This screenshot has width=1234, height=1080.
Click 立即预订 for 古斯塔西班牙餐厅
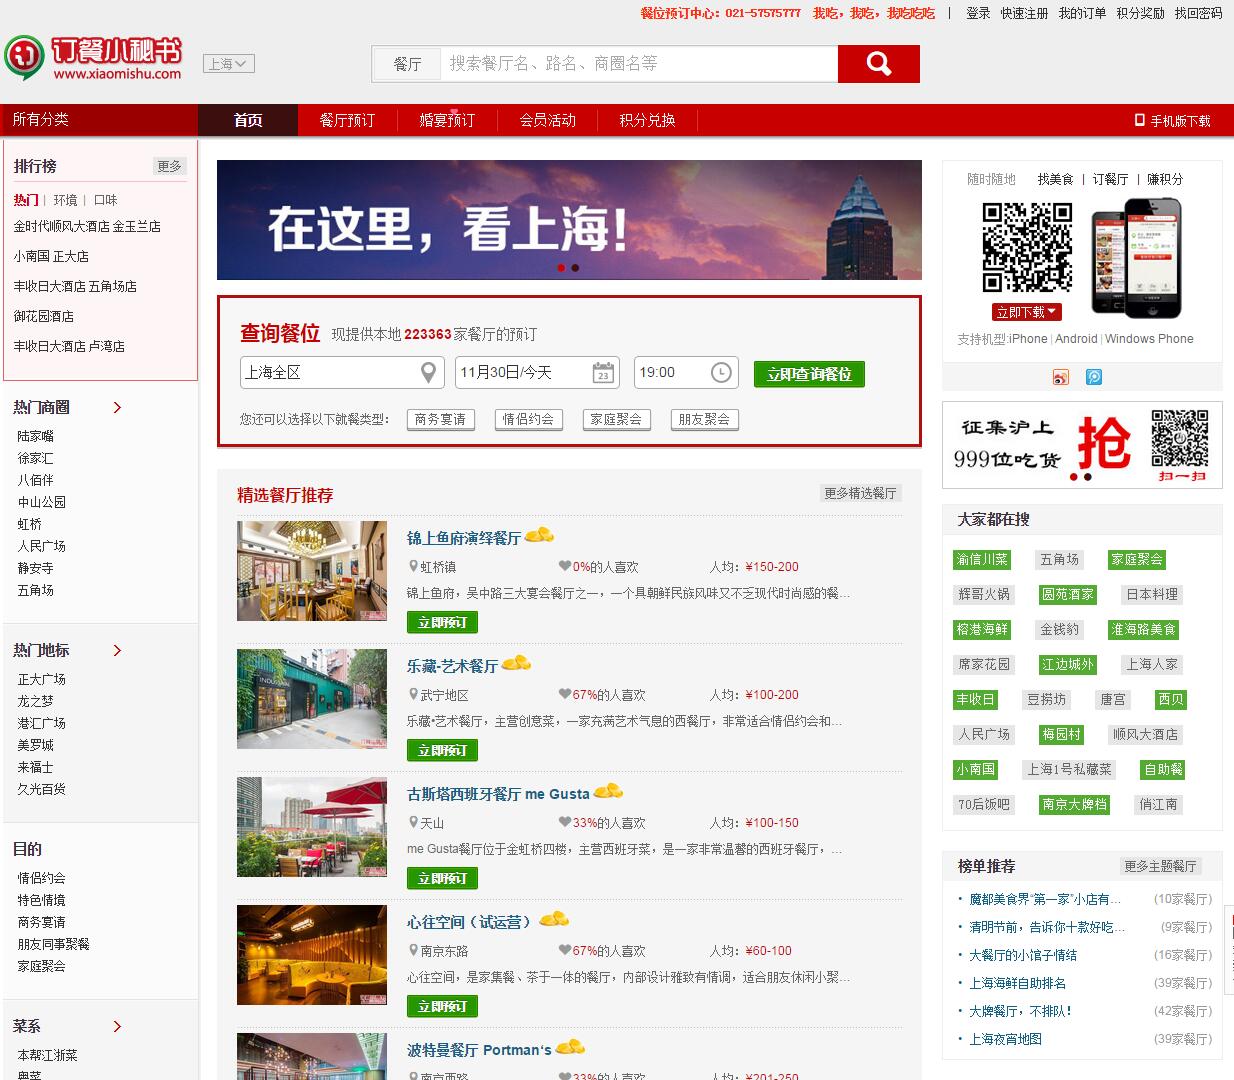442,878
